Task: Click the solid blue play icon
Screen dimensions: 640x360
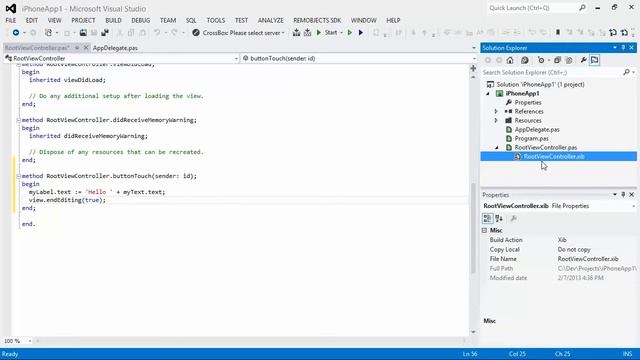Action: (x=361, y=33)
